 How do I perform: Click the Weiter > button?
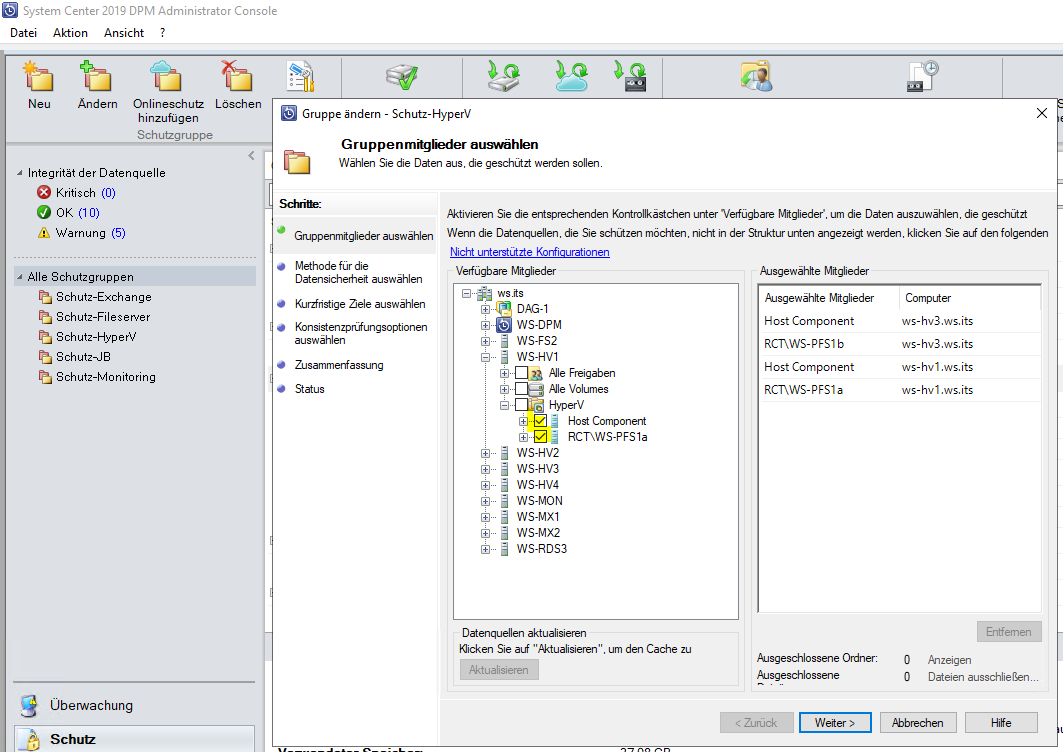[x=835, y=723]
